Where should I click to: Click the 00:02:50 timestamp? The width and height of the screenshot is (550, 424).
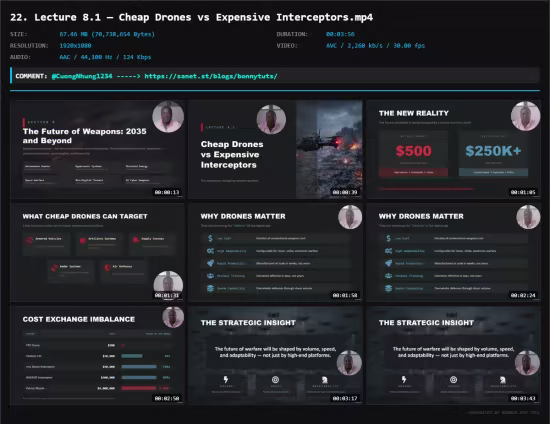click(x=167, y=398)
